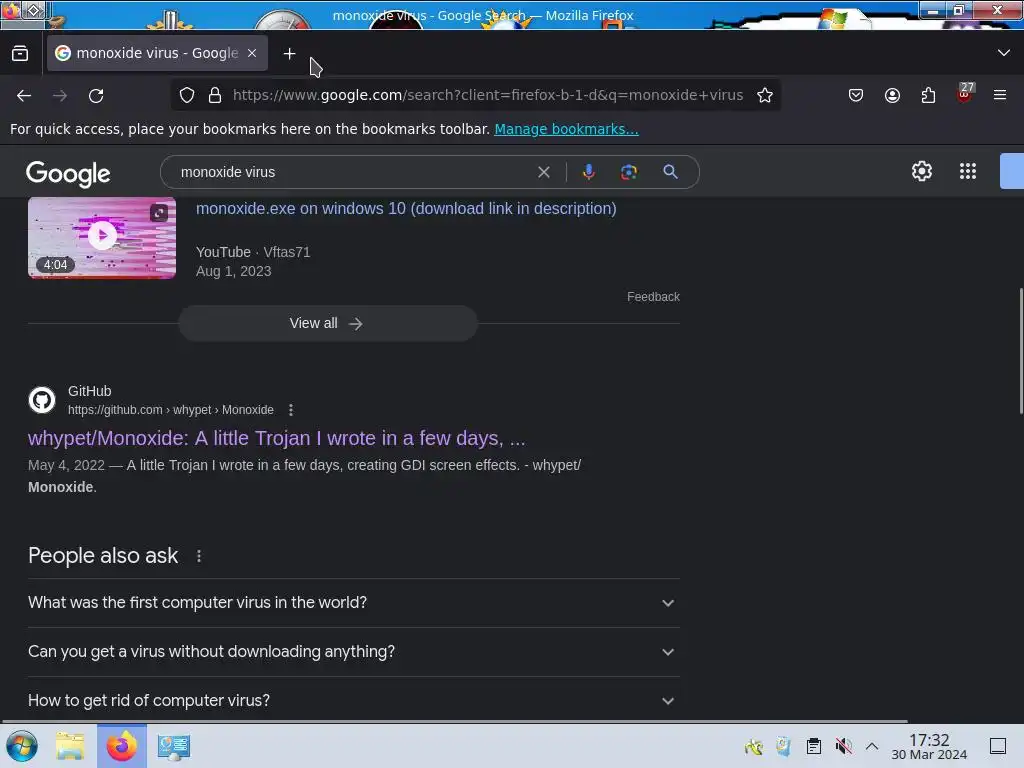
Task: Close the monoxide virus tab
Action: point(252,53)
